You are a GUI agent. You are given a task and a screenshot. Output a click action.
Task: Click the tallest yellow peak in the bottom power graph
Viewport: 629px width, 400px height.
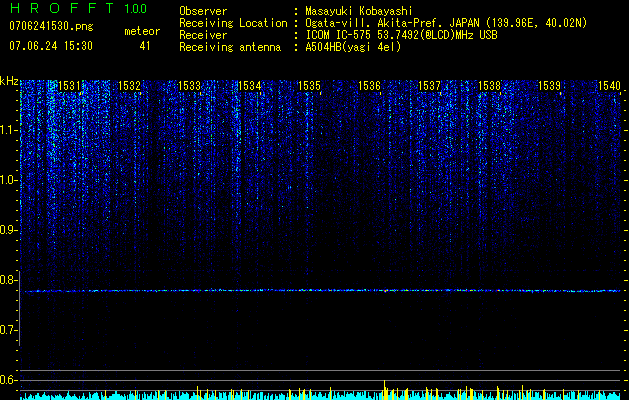(384, 390)
